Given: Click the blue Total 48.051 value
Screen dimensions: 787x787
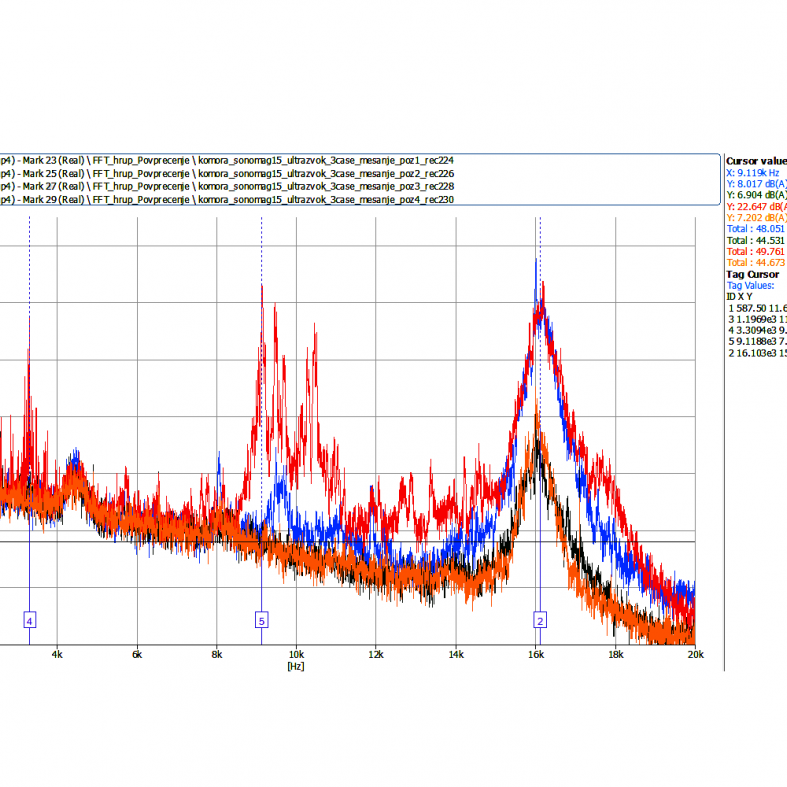Looking at the screenshot, I should pyautogui.click(x=756, y=229).
